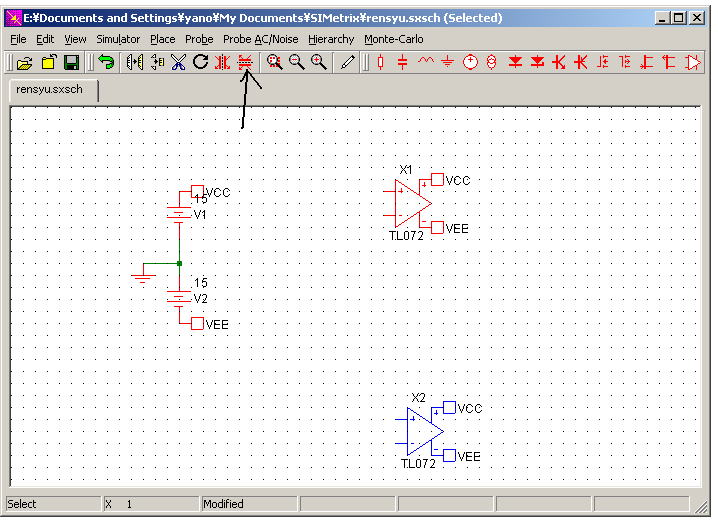Place a P-channel MOSFET from the toolbar
The image size is (718, 522).
625,62
